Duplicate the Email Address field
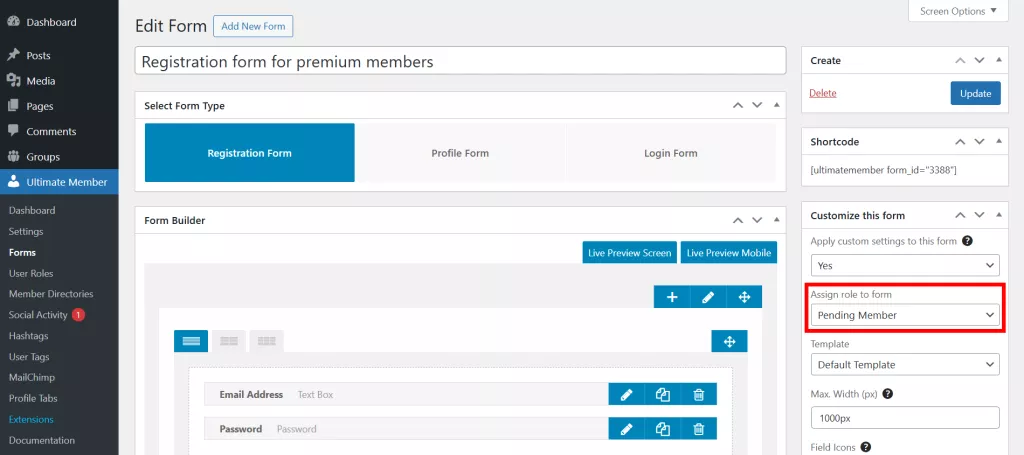 tap(662, 395)
